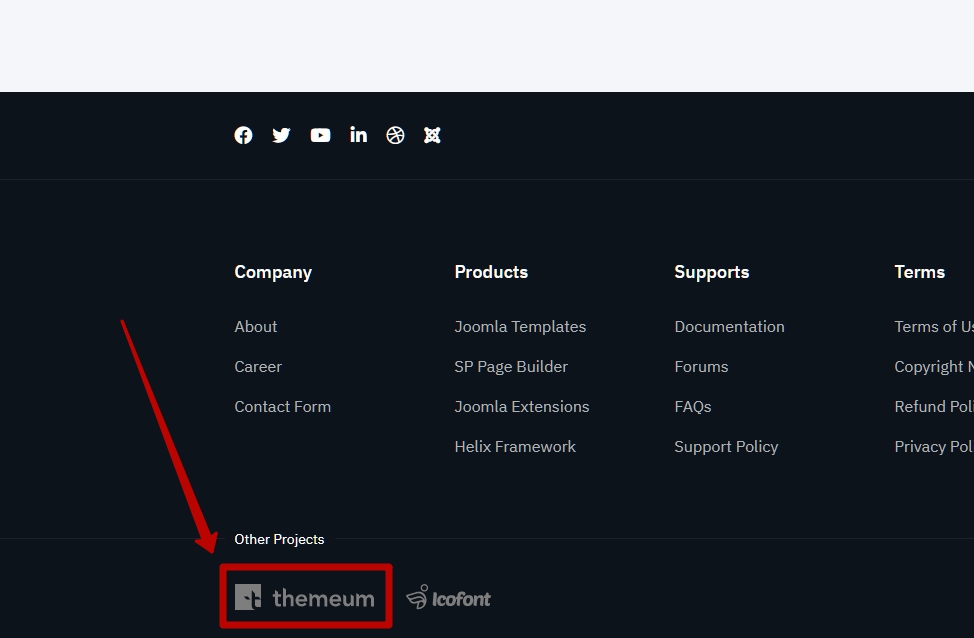
Task: Open the Career link
Action: (258, 367)
